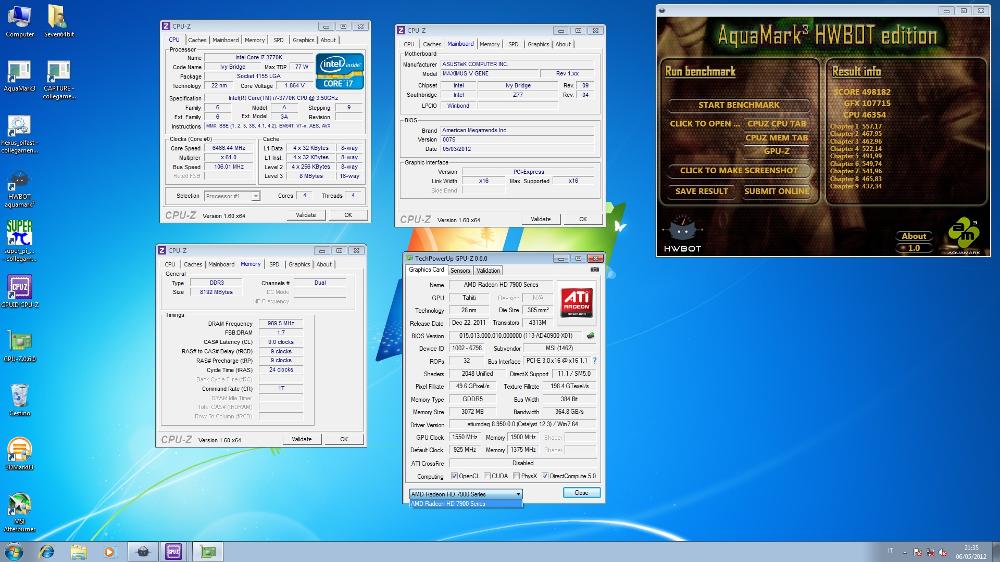Viewport: 1000px width, 562px height.
Task: Open the CPUID CPU-Z desktop icon
Action: coord(19,291)
